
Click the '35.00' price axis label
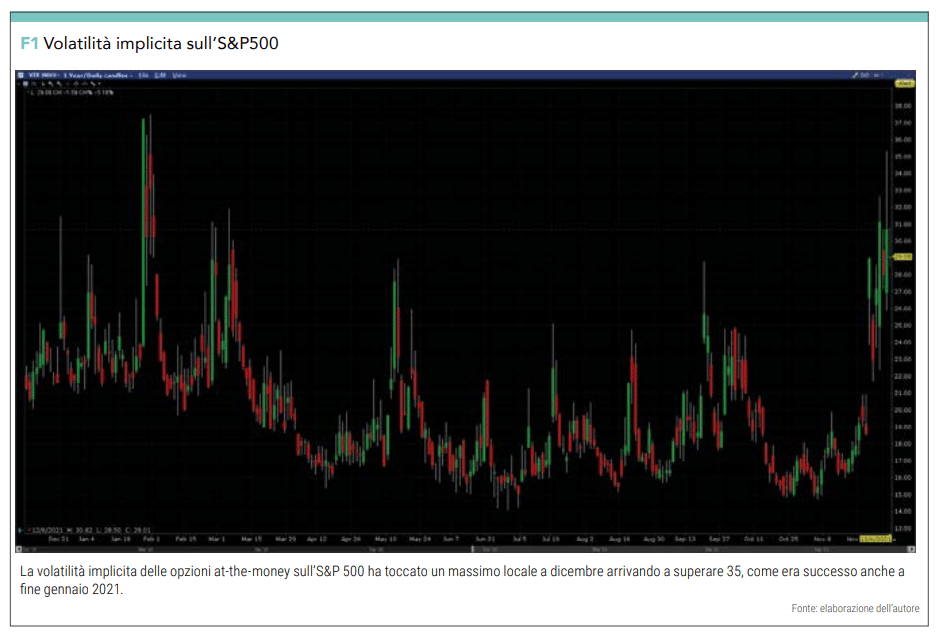pos(902,157)
